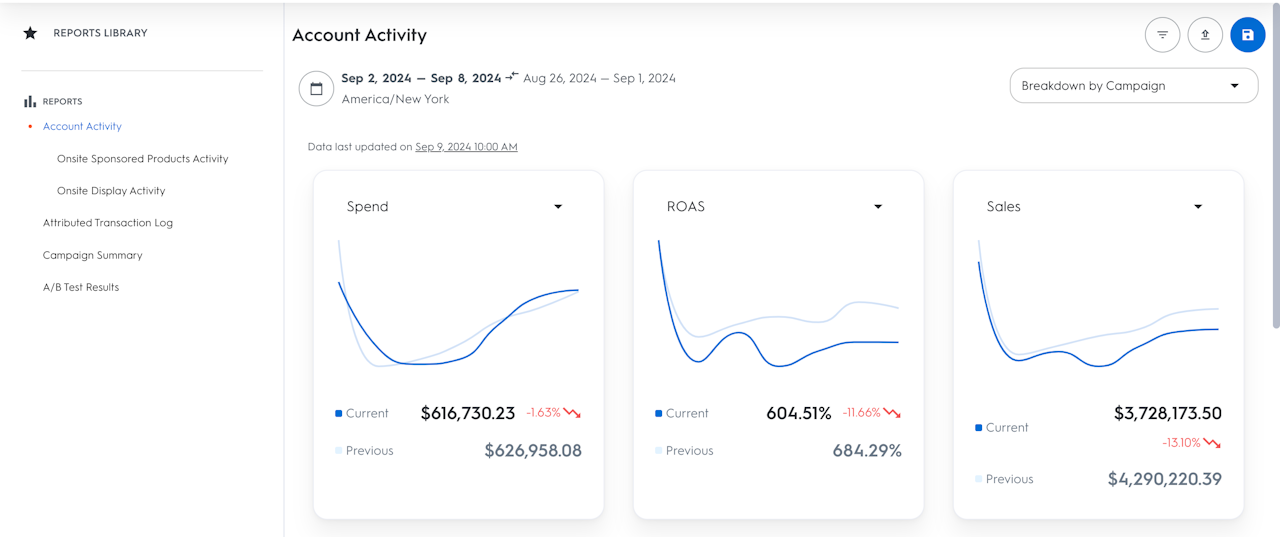This screenshot has height=537, width=1280.
Task: Go to Attributed Transaction Log
Action: pyautogui.click(x=108, y=223)
